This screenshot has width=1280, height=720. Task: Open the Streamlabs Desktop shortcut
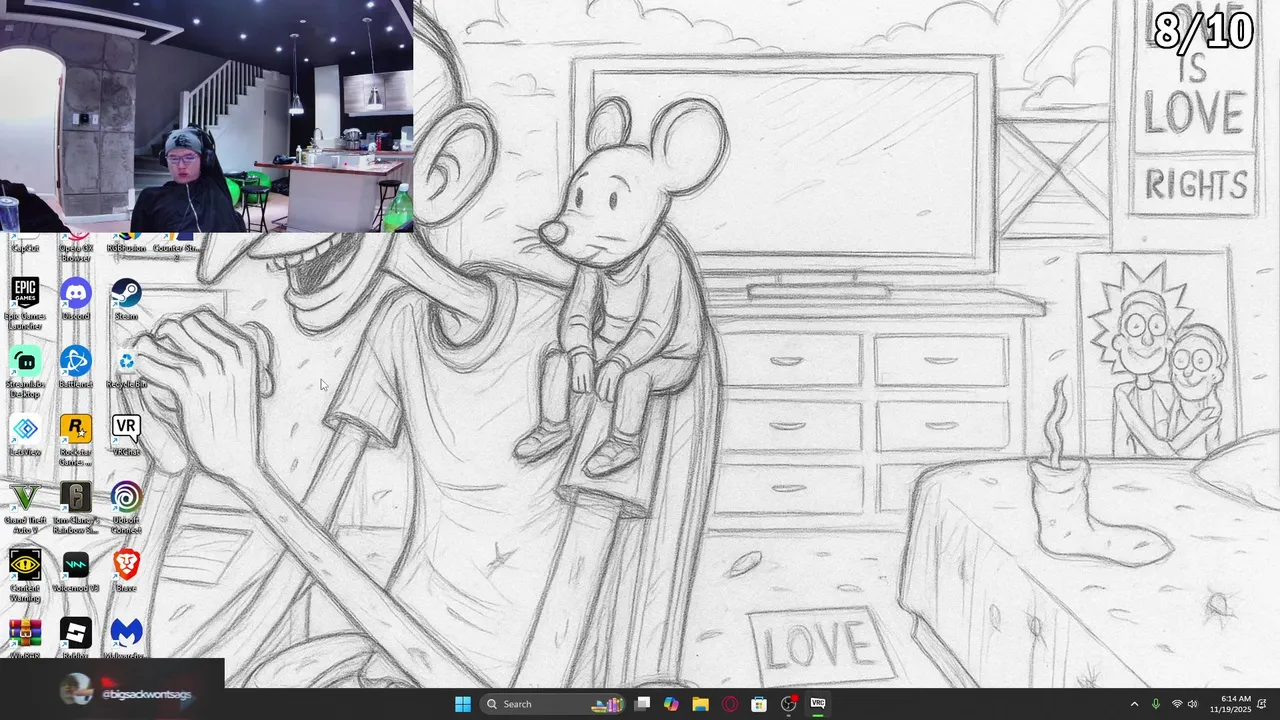point(25,371)
